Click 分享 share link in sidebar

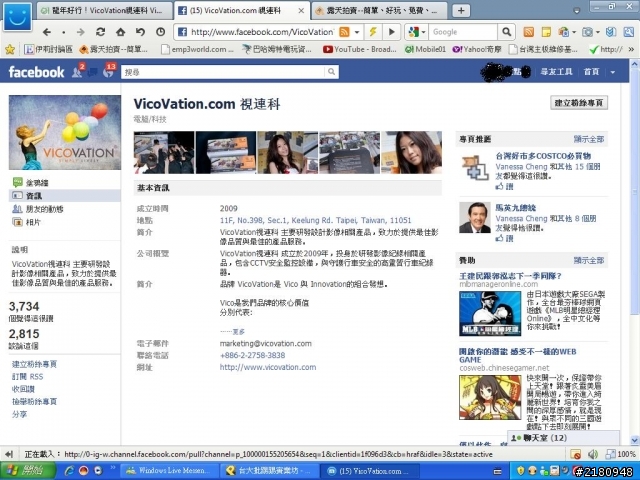[20, 414]
